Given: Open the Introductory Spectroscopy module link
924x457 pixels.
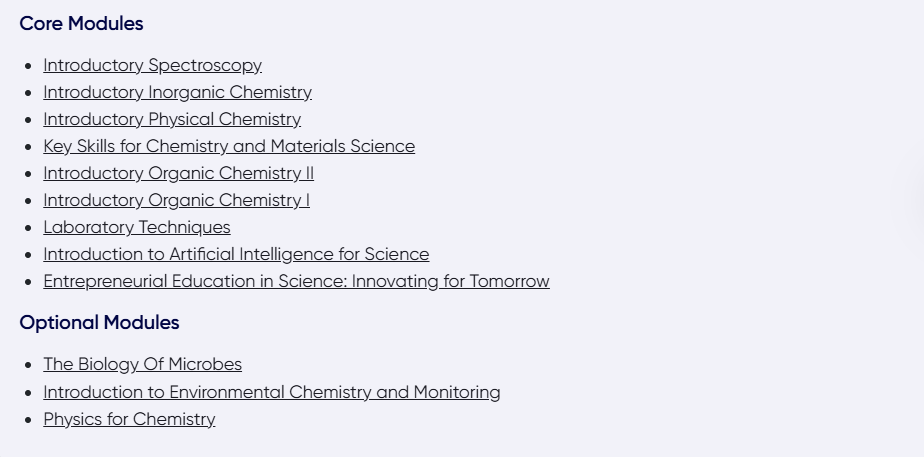Looking at the screenshot, I should [152, 65].
